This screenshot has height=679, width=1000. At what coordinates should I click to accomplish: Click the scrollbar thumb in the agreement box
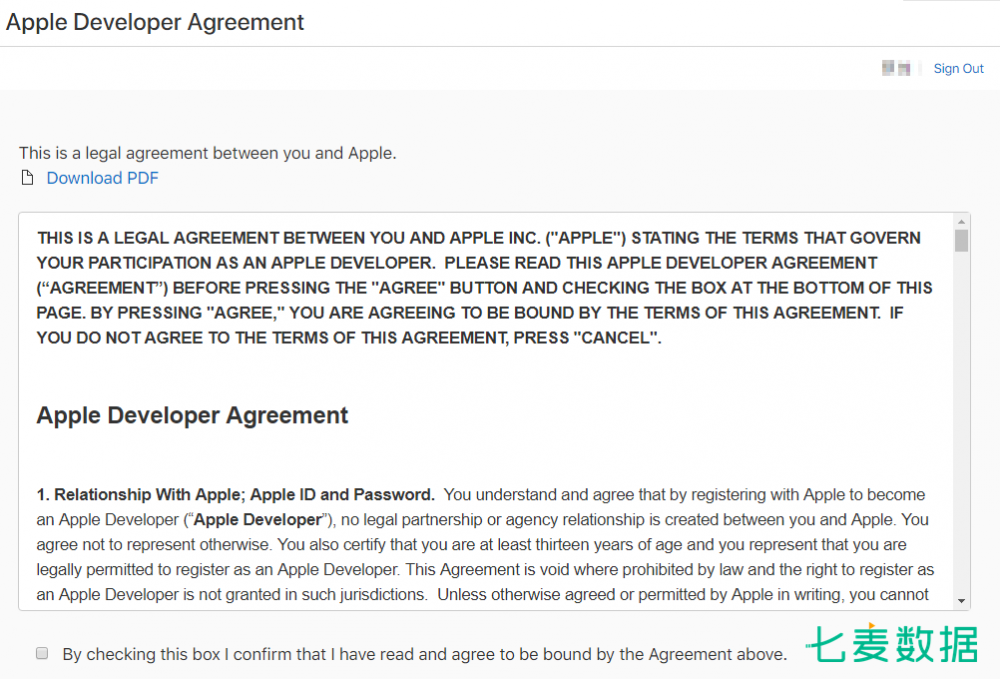pos(961,241)
